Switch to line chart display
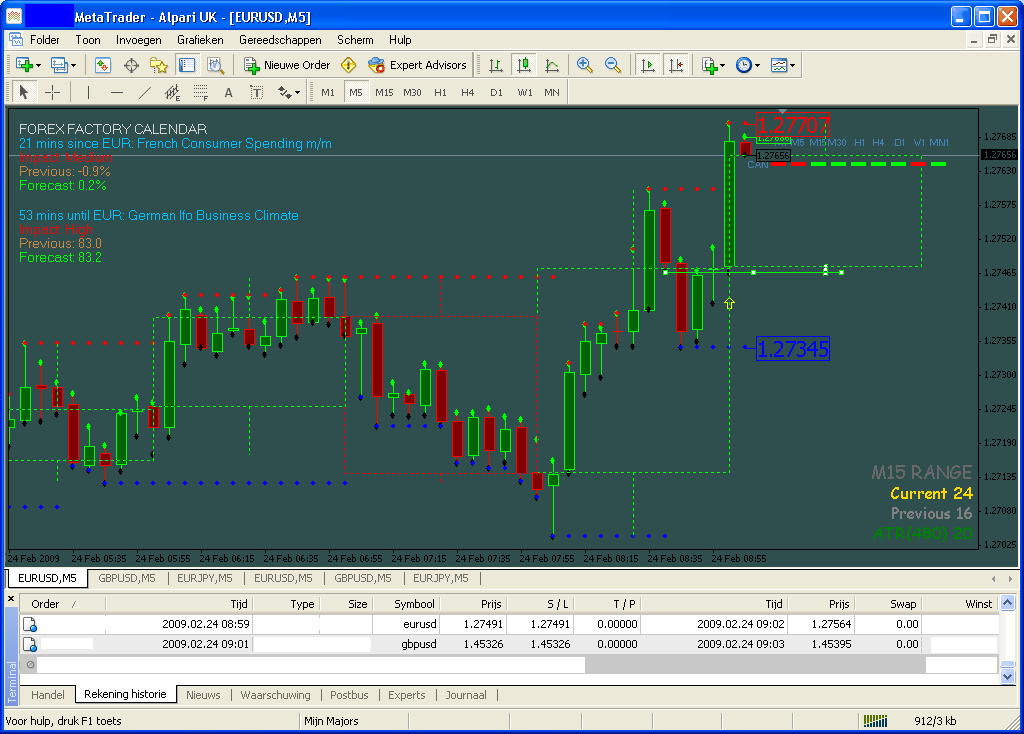This screenshot has width=1024, height=734. pyautogui.click(x=552, y=65)
